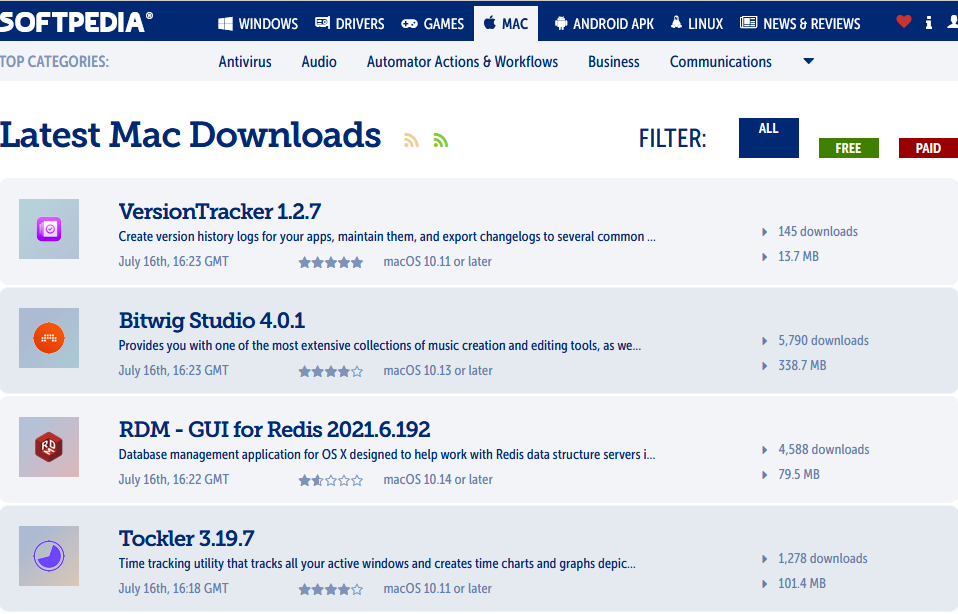Subscribe via the green RSS feed icon
The image size is (958, 614).
(441, 140)
